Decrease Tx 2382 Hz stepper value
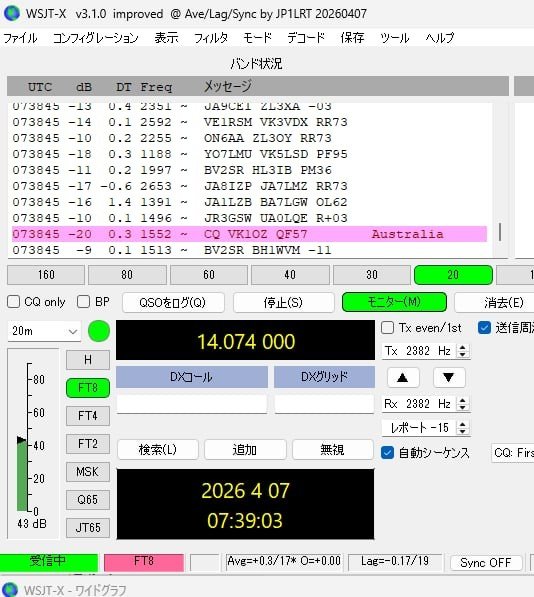This screenshot has height=597, width=534. [463, 355]
